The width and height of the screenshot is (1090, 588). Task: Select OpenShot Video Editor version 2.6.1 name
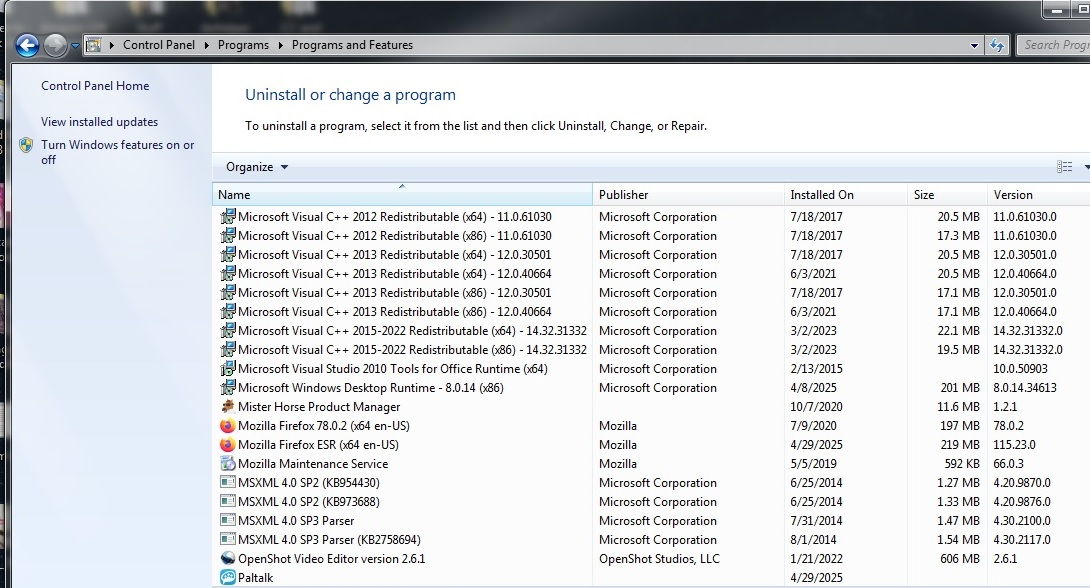point(332,559)
